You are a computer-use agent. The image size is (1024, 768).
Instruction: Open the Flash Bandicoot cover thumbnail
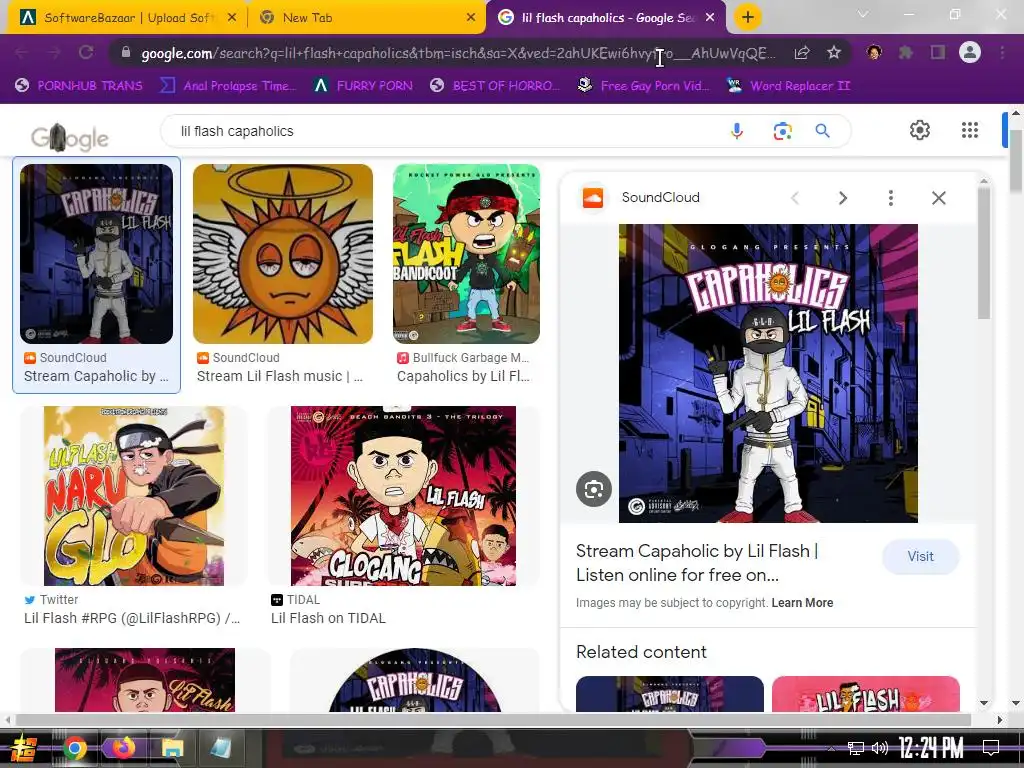click(466, 254)
